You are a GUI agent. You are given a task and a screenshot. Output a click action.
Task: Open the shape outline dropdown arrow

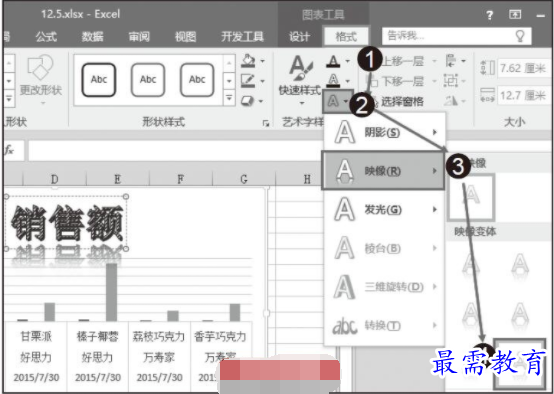[263, 81]
